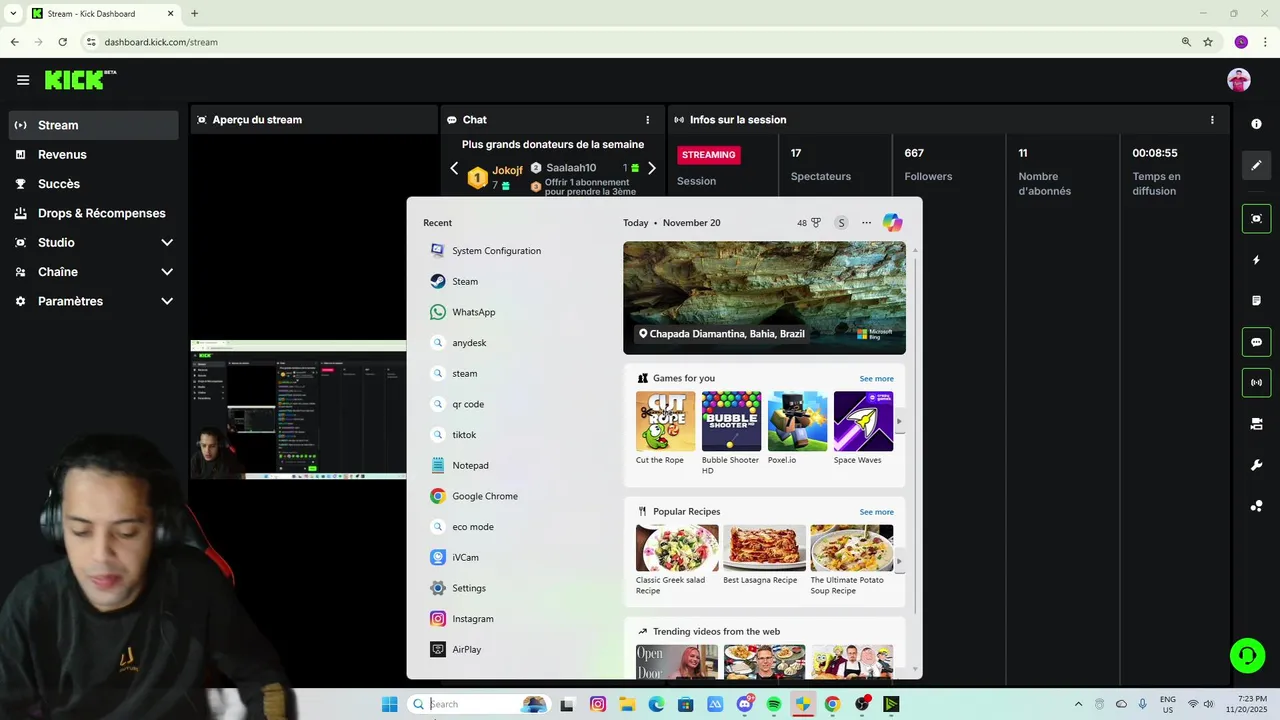Click the KICK logo

pos(80,79)
